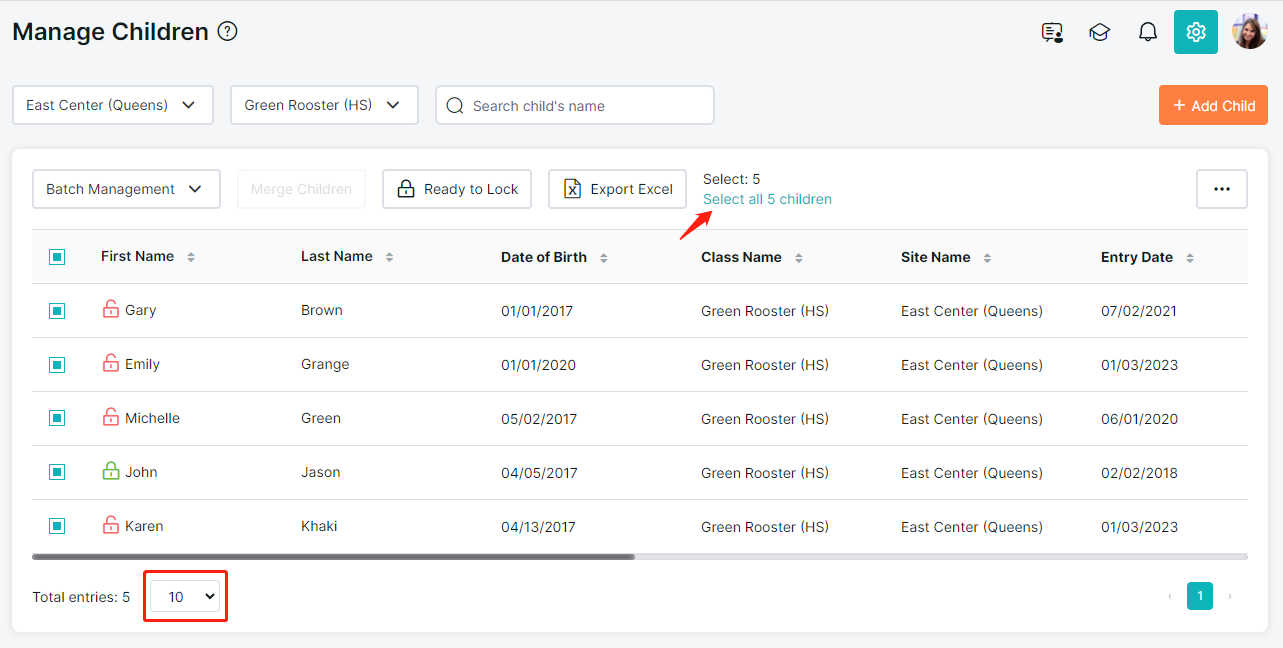The height and width of the screenshot is (648, 1283).
Task: Expand the Green Rooster (HS) class dropdown
Action: pyautogui.click(x=323, y=105)
